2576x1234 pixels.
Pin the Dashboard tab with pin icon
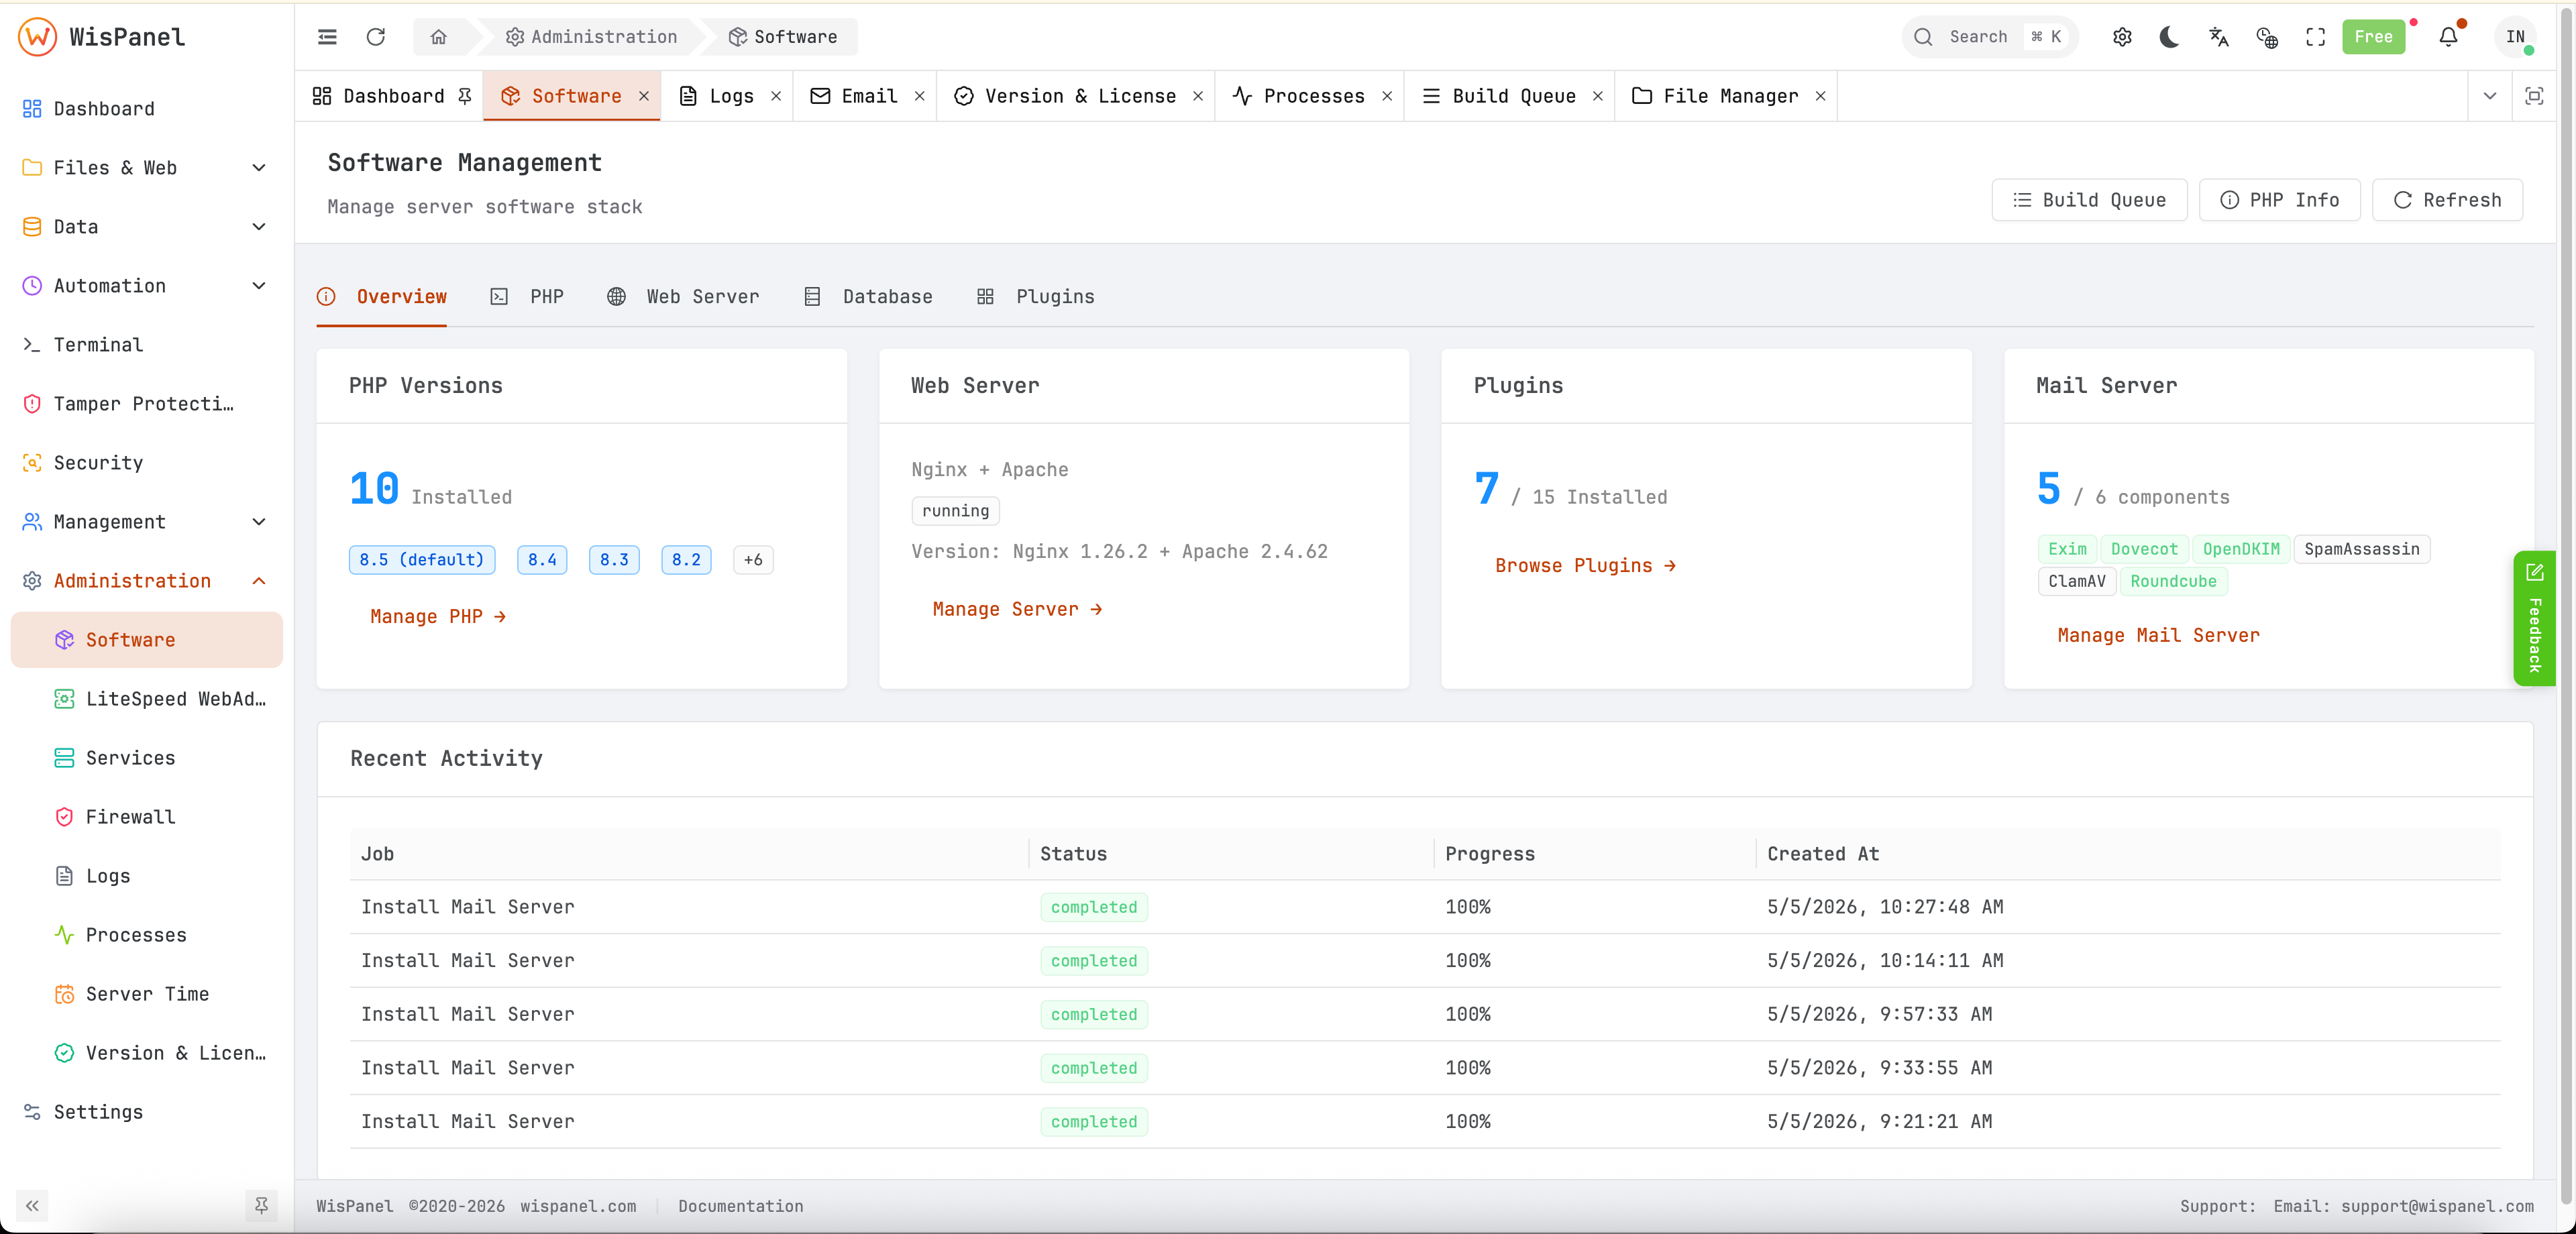tap(465, 96)
